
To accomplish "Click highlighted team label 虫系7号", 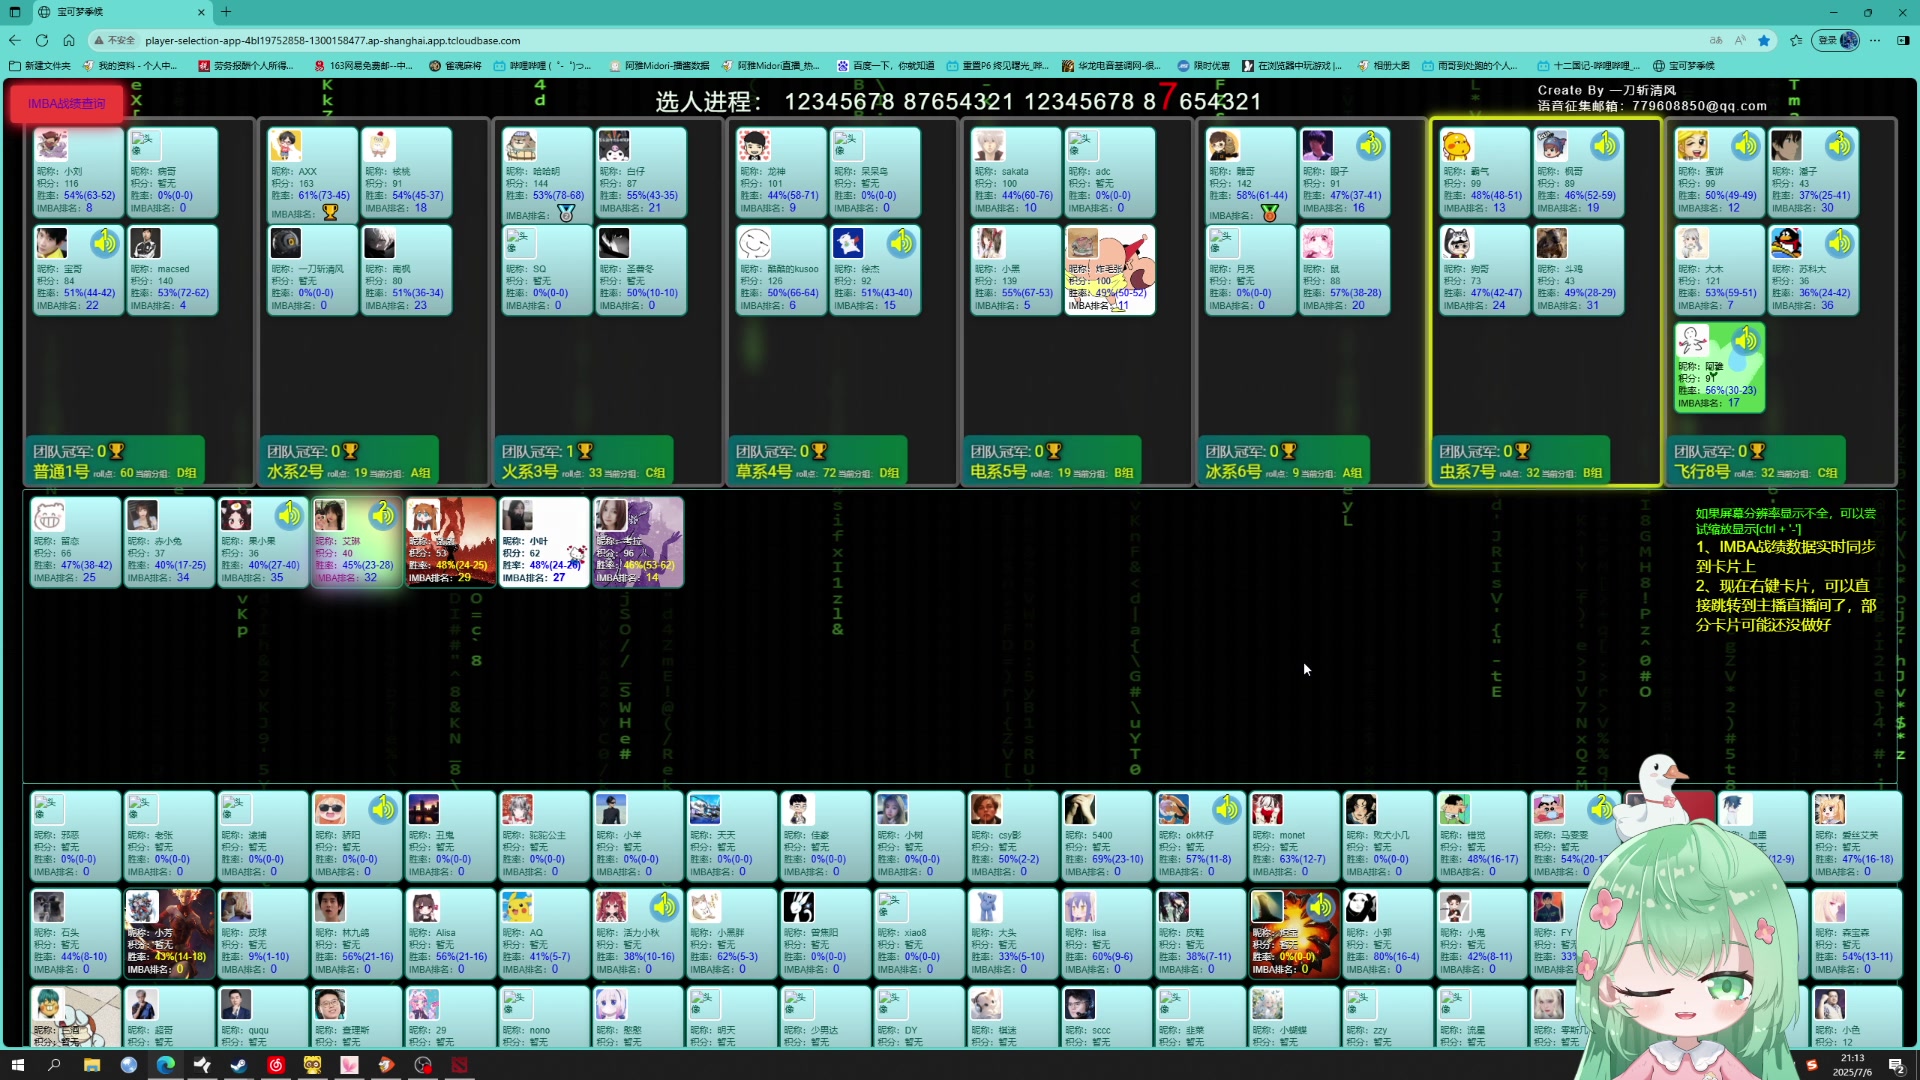I will pos(1468,472).
